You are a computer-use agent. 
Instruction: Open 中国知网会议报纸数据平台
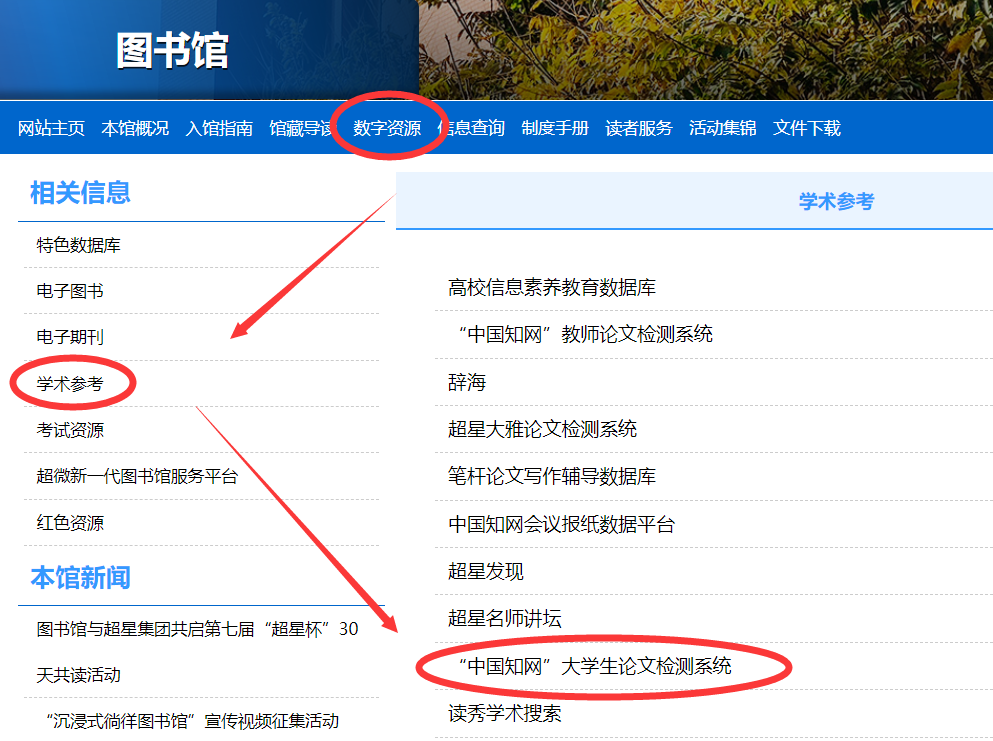pyautogui.click(x=561, y=524)
